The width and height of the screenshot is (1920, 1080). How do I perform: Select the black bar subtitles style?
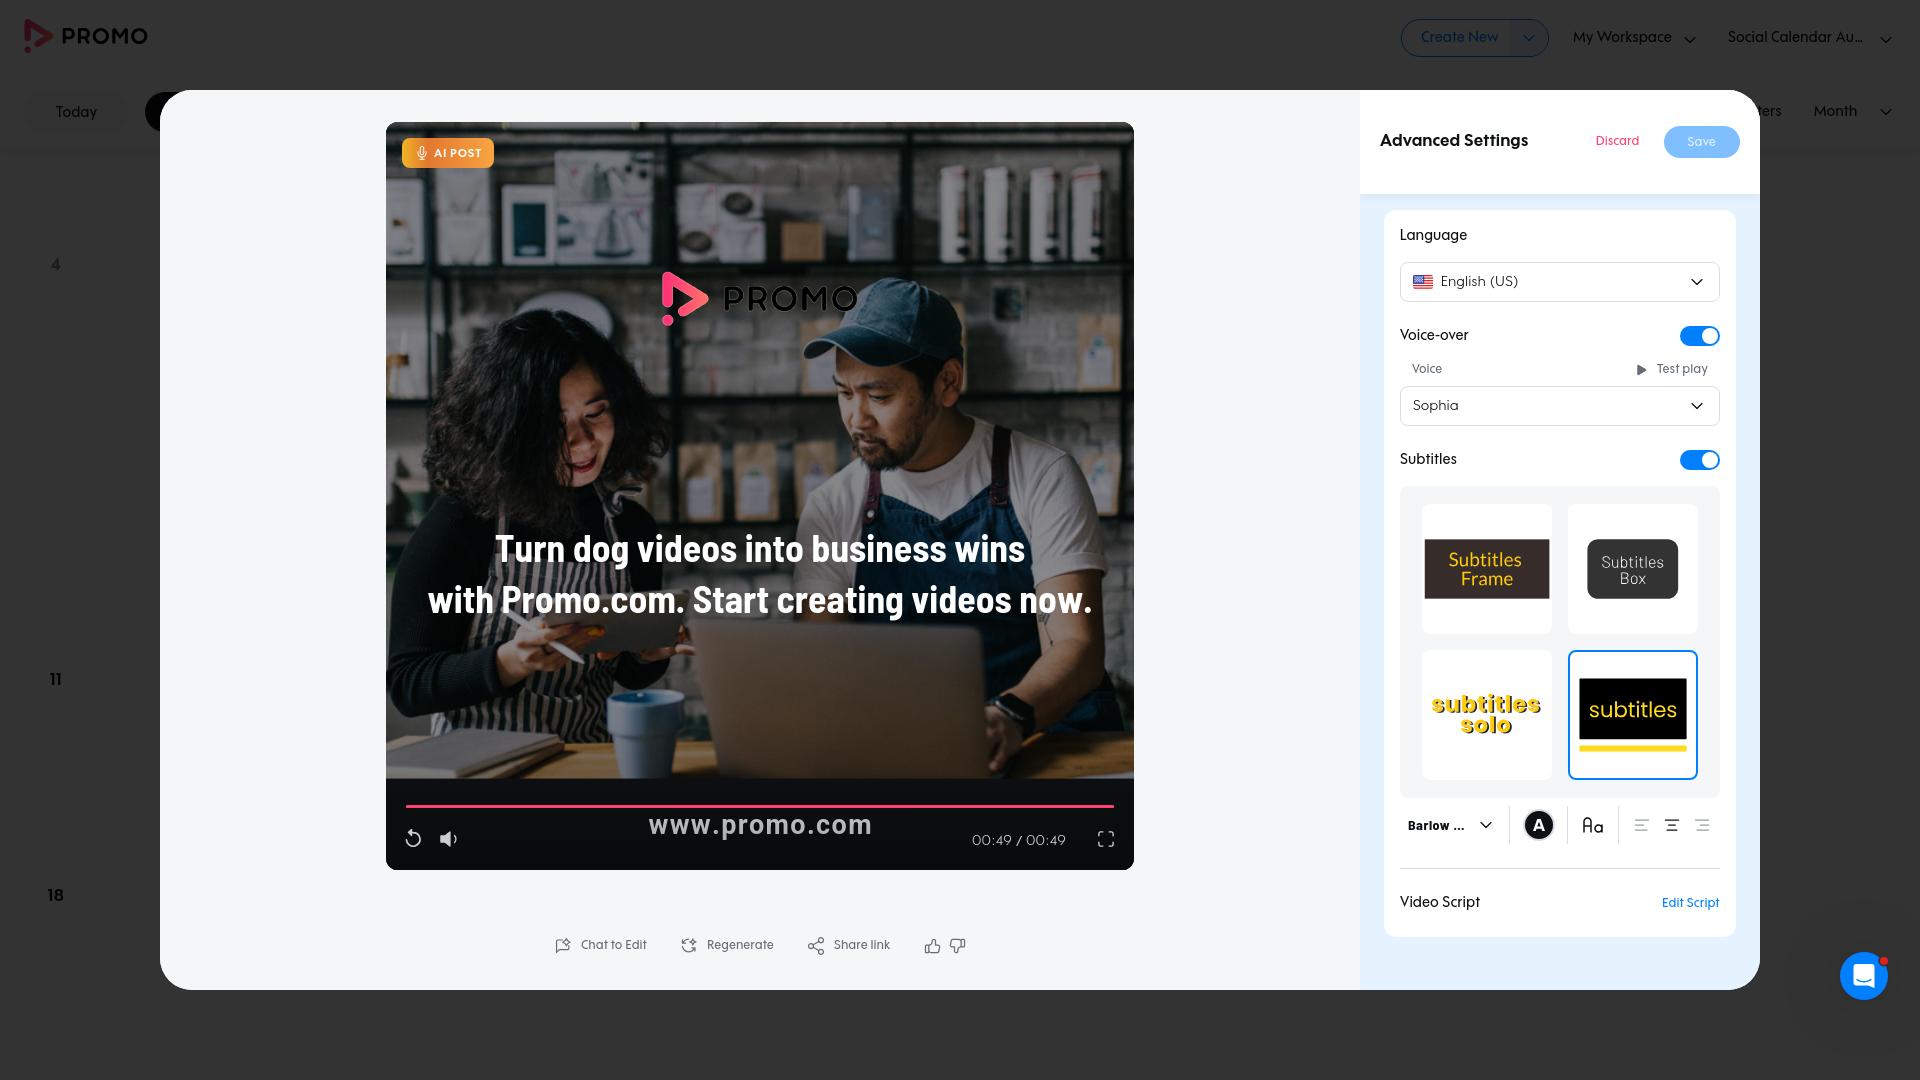[1633, 715]
